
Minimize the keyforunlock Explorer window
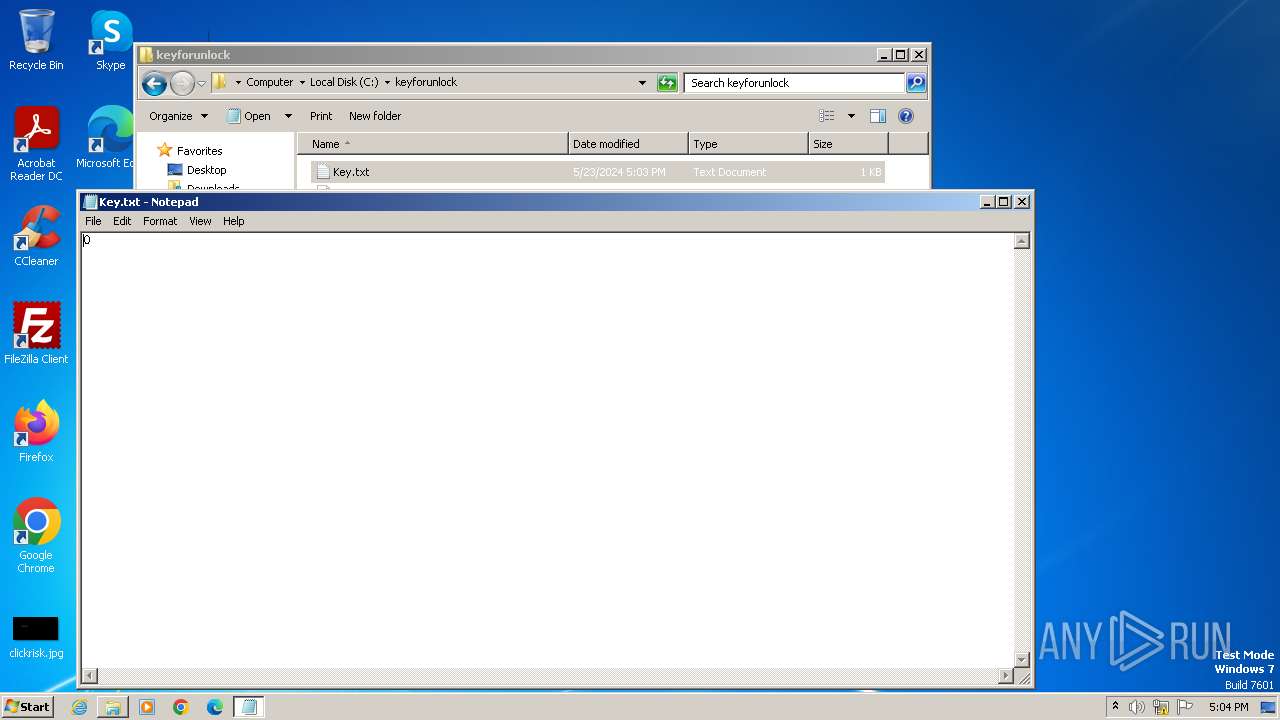(883, 55)
